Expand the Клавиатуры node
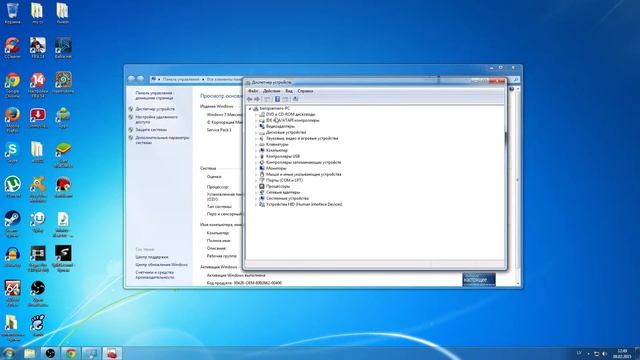This screenshot has height=360, width=640. click(x=256, y=144)
